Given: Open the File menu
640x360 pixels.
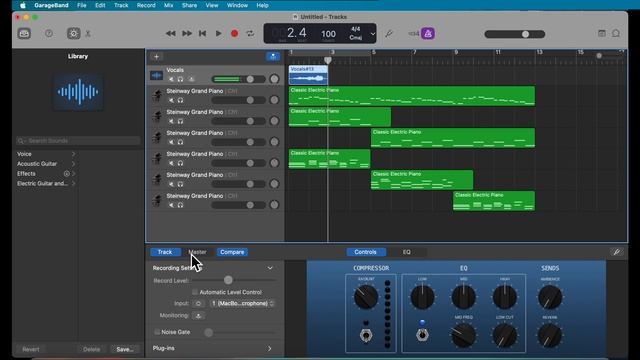Looking at the screenshot, I should [x=82, y=5].
